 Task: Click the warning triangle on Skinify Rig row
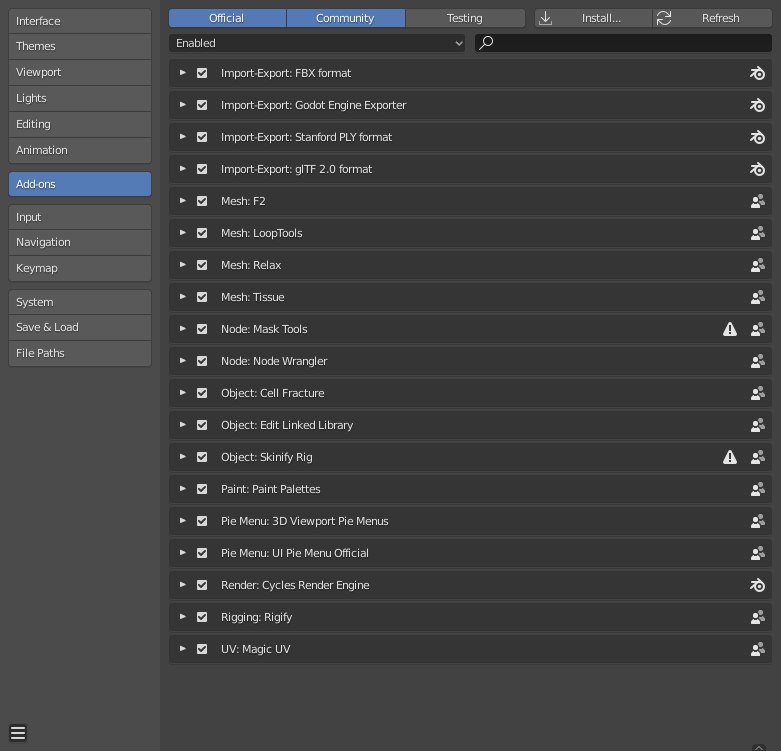(x=730, y=457)
